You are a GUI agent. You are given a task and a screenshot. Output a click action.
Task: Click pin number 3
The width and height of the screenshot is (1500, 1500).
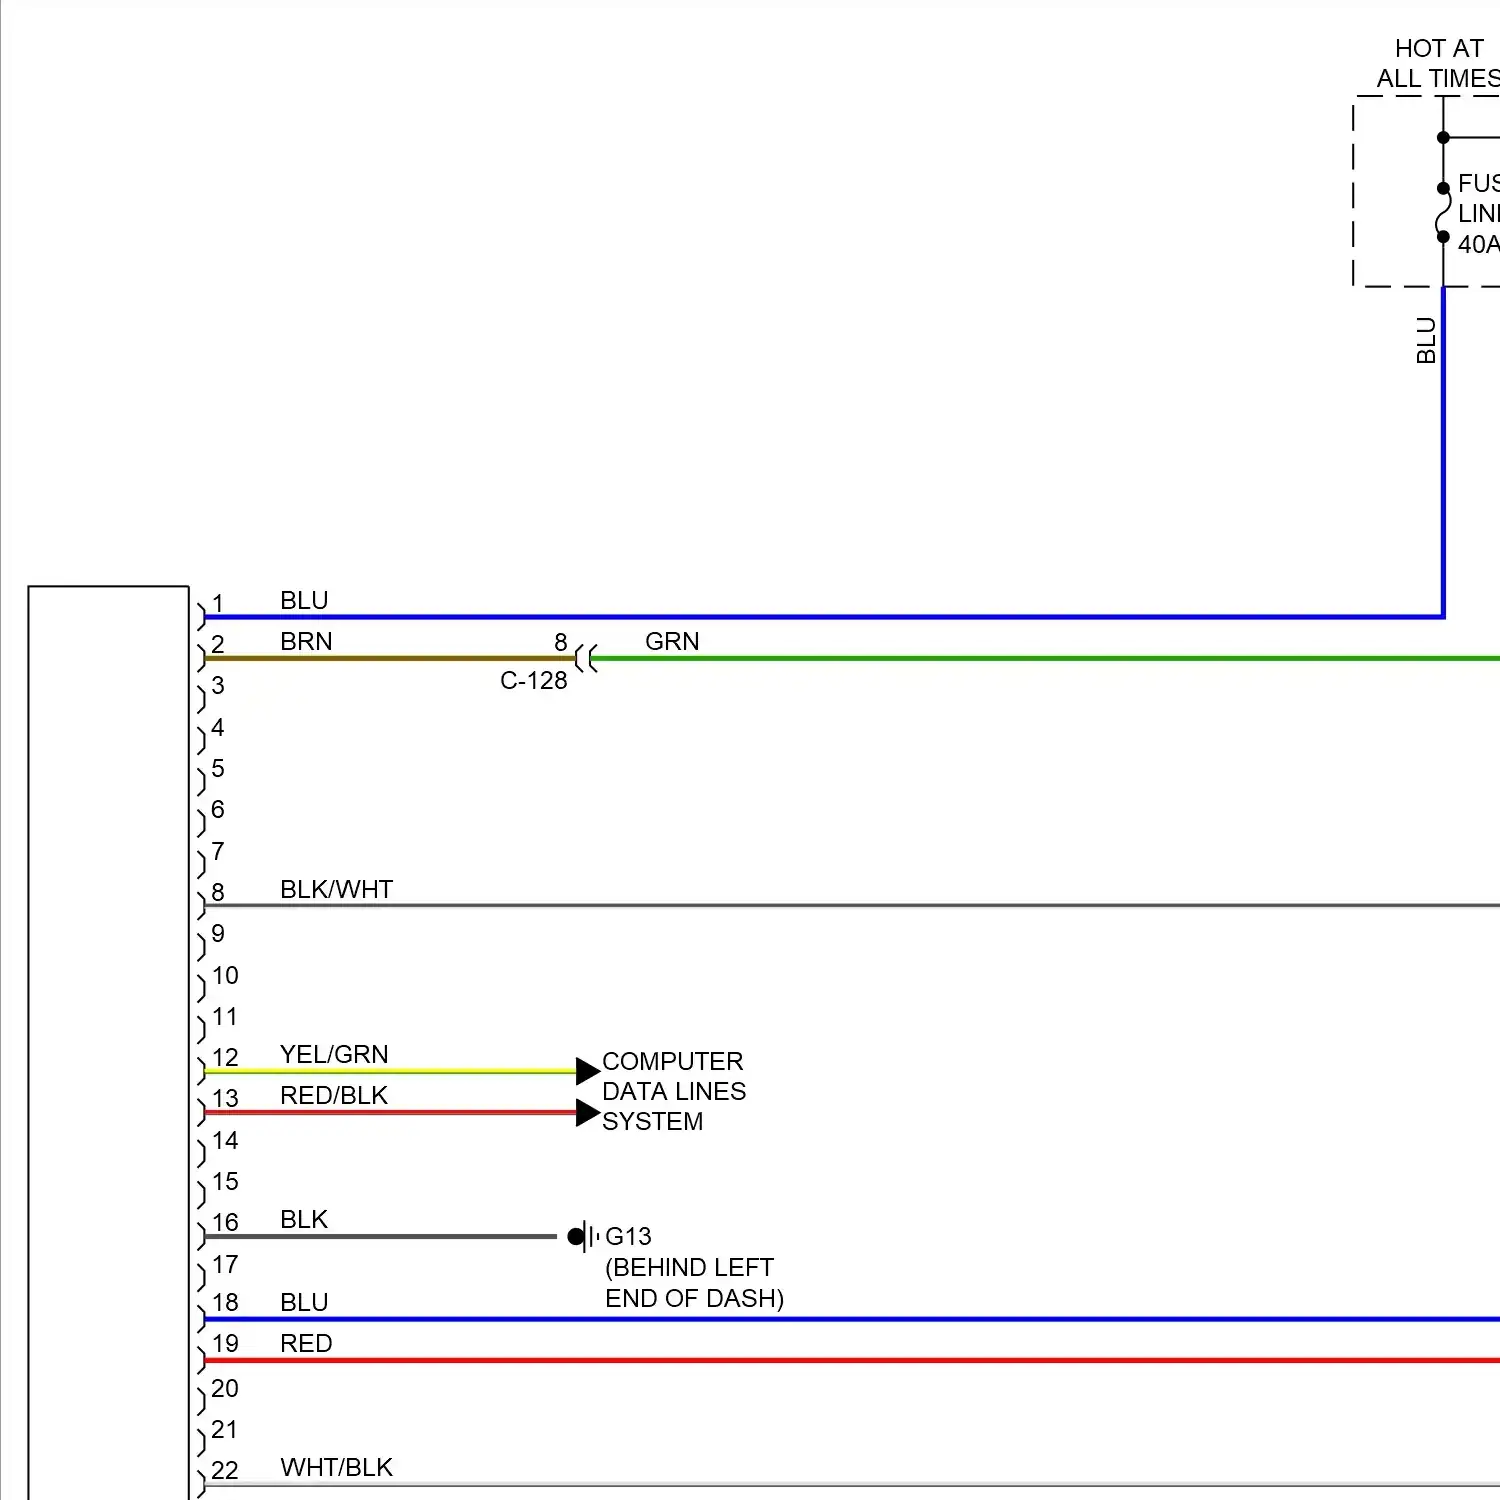(x=218, y=685)
